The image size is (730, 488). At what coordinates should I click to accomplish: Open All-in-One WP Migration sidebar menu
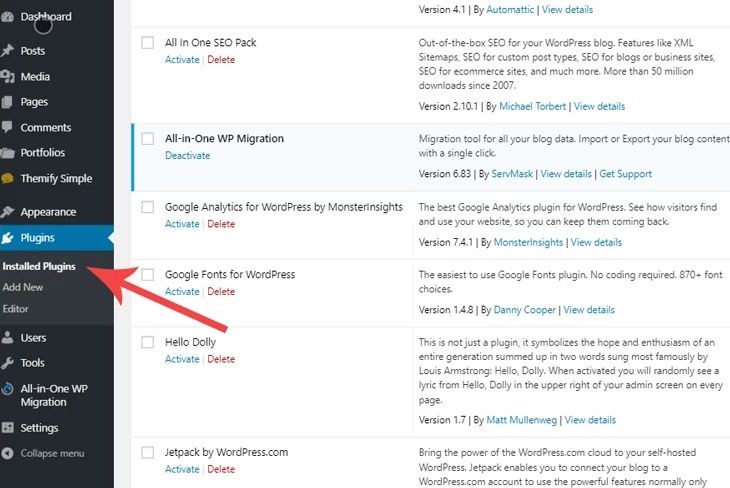pos(54,395)
